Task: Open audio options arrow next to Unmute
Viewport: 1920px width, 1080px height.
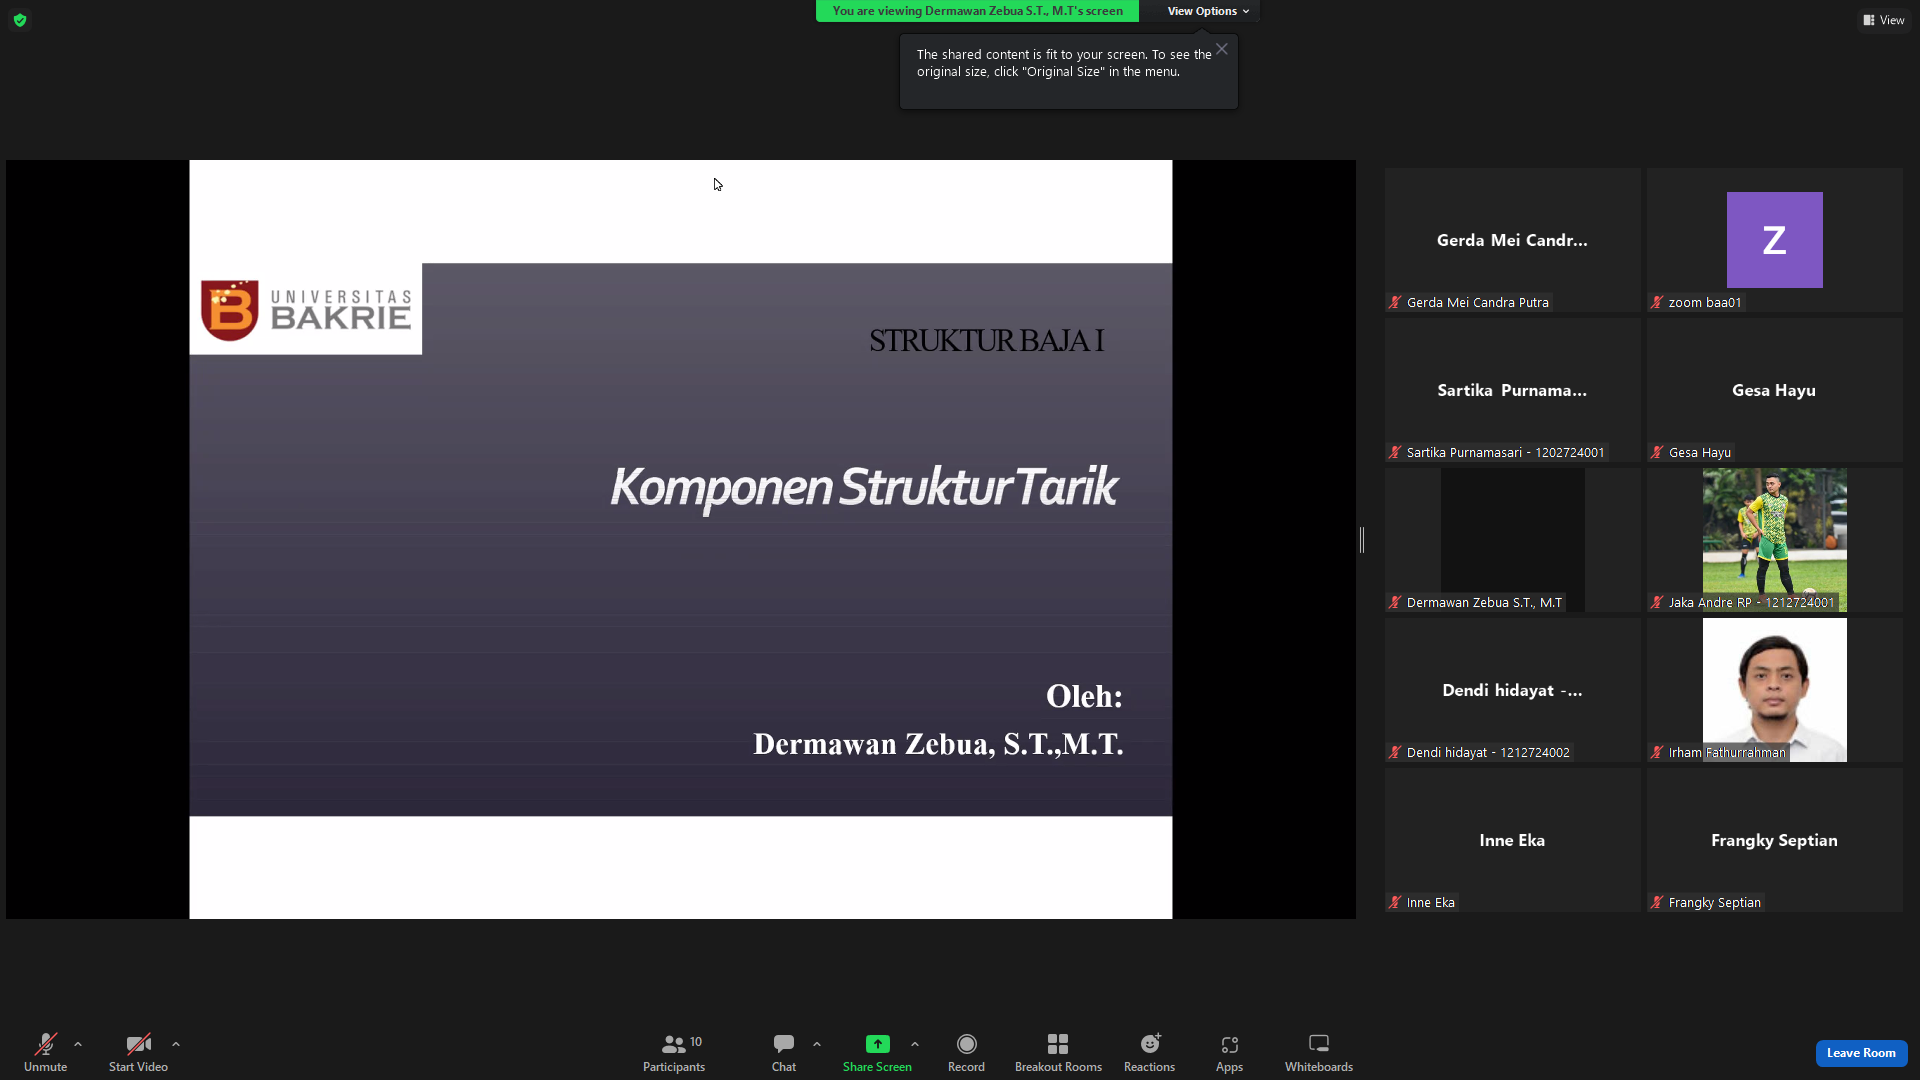Action: 78,1044
